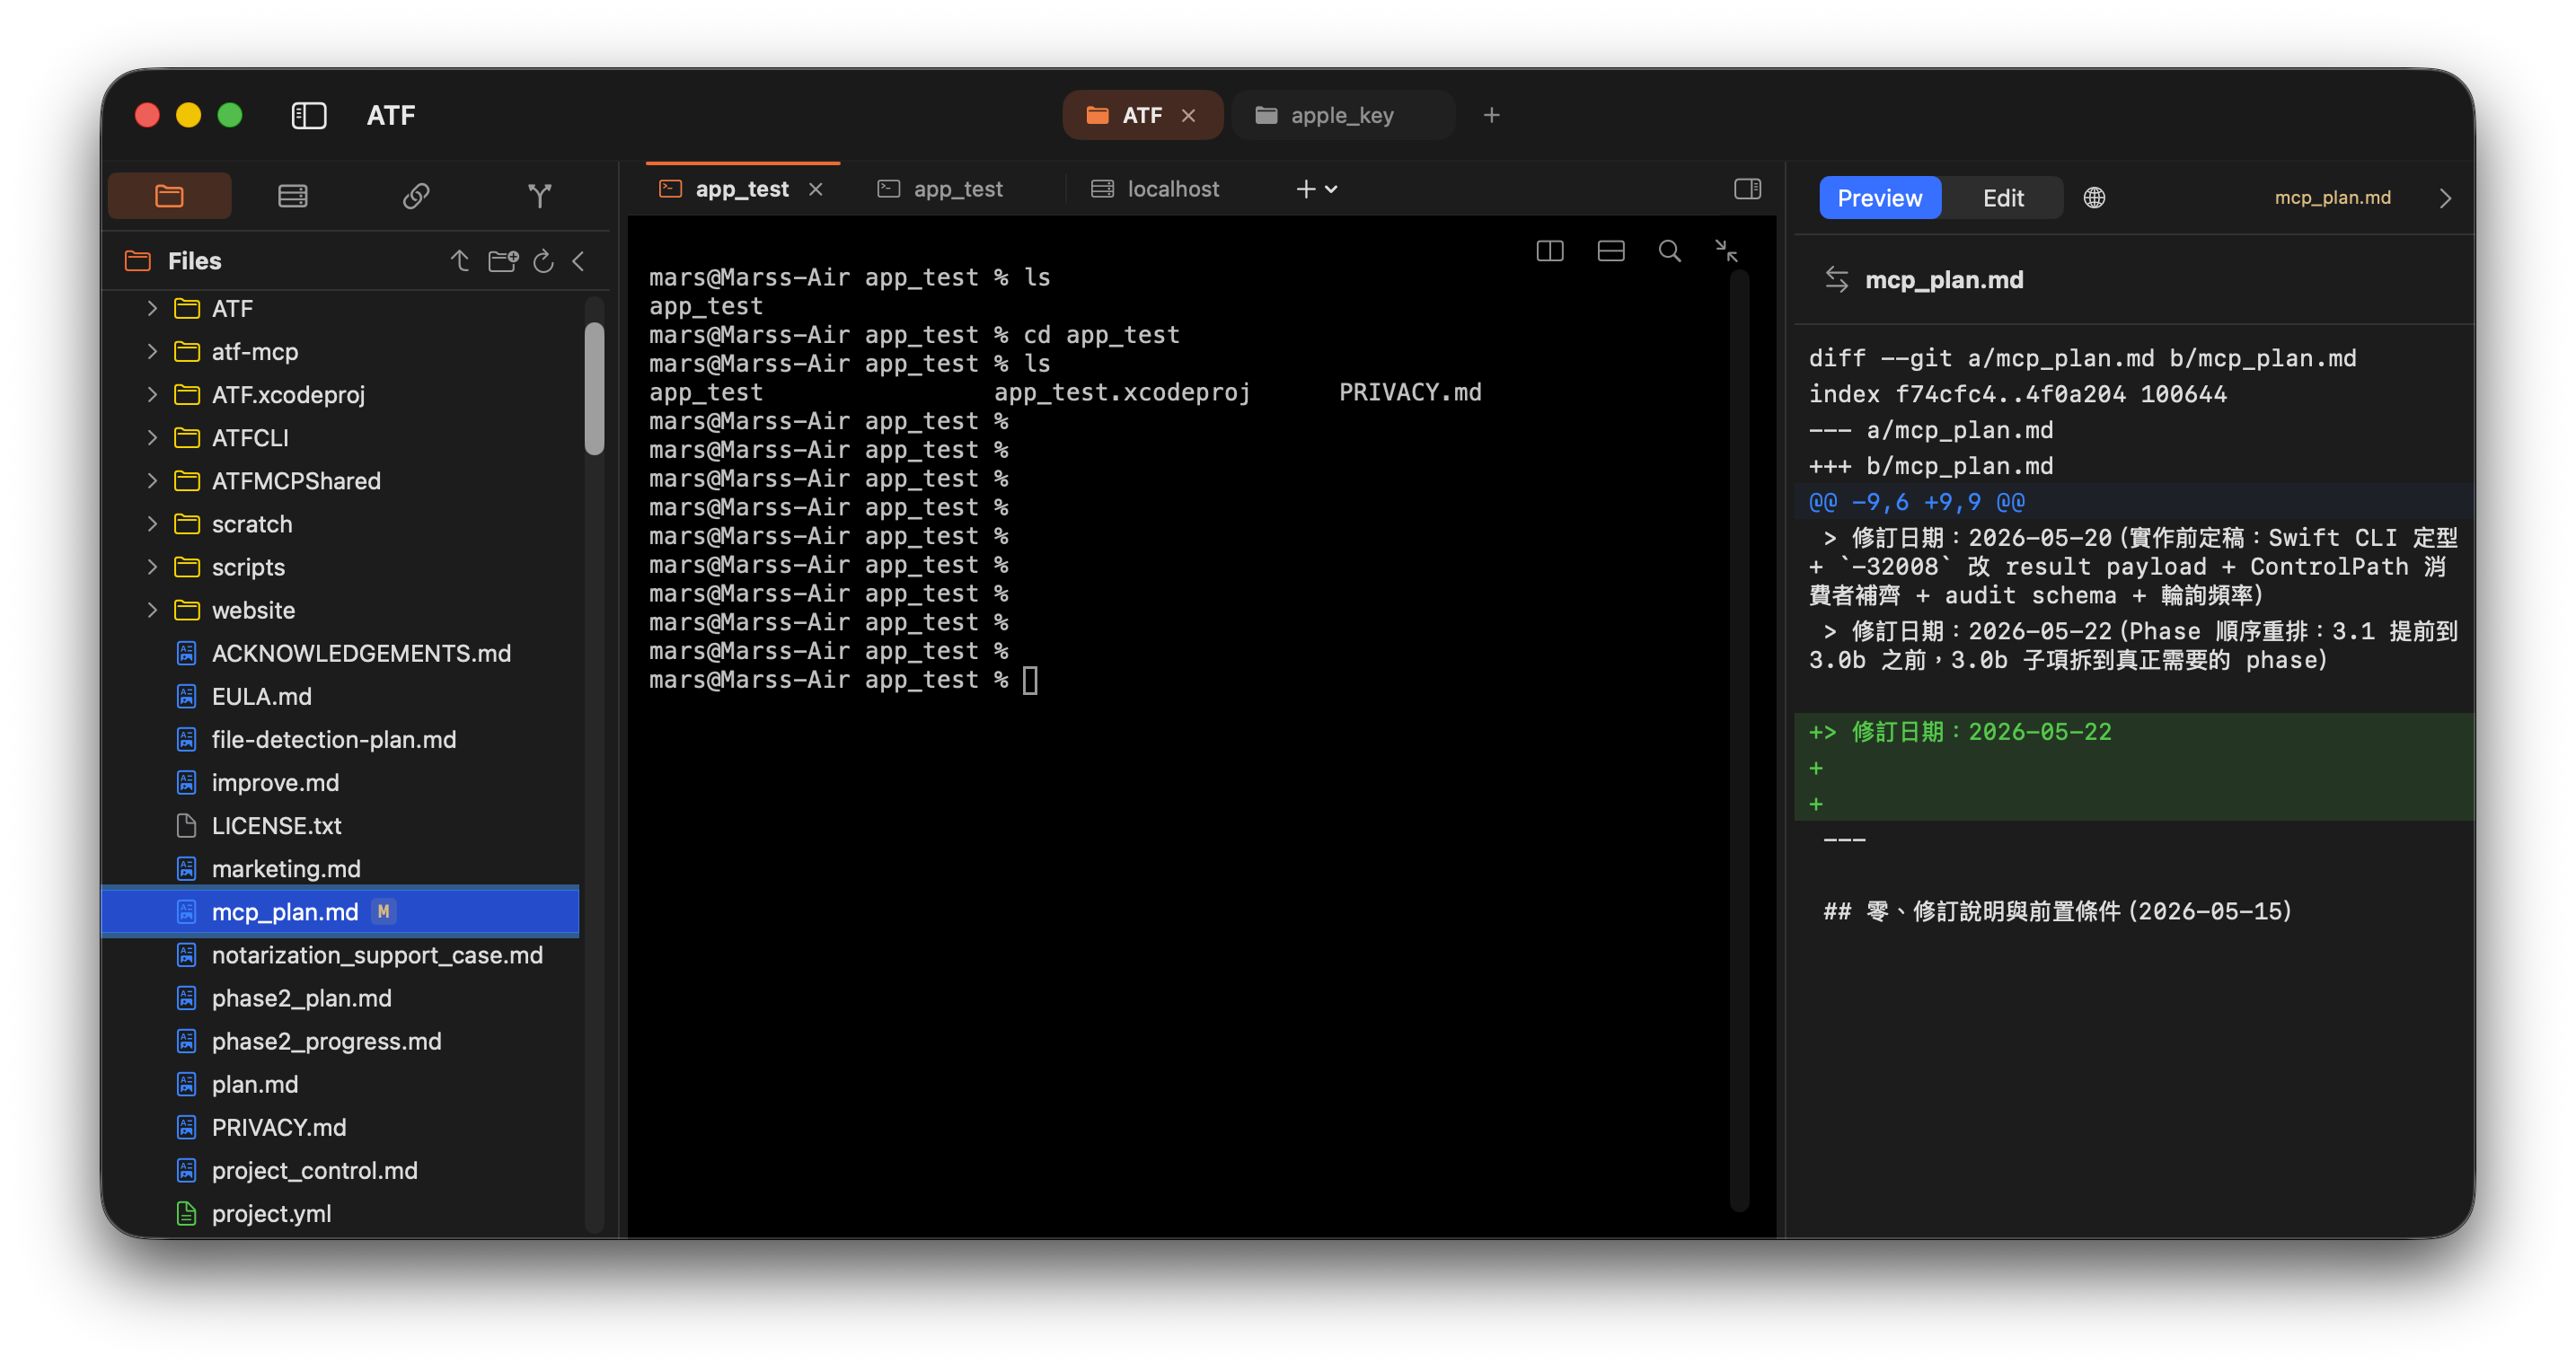Collapse terminal with the shrink arrows icon
Screen dimensions: 2576x1372
click(1726, 251)
